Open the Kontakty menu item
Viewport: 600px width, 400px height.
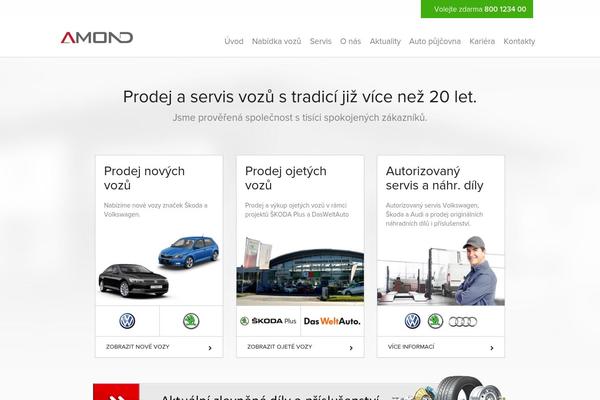point(519,41)
